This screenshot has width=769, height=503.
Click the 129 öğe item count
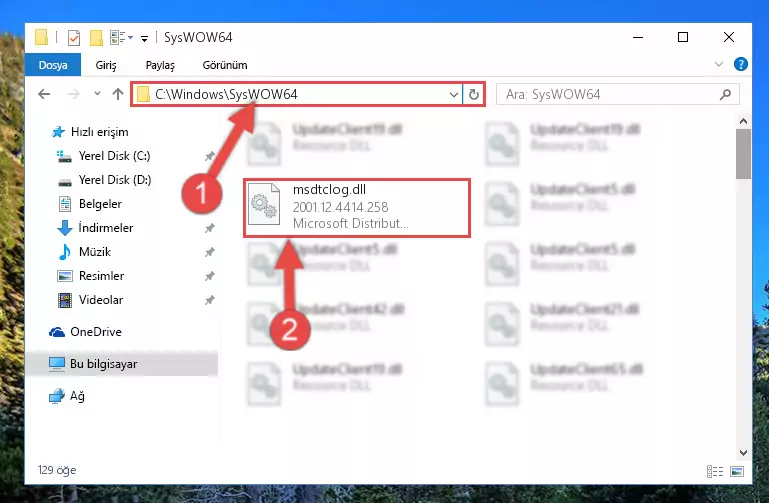point(57,470)
